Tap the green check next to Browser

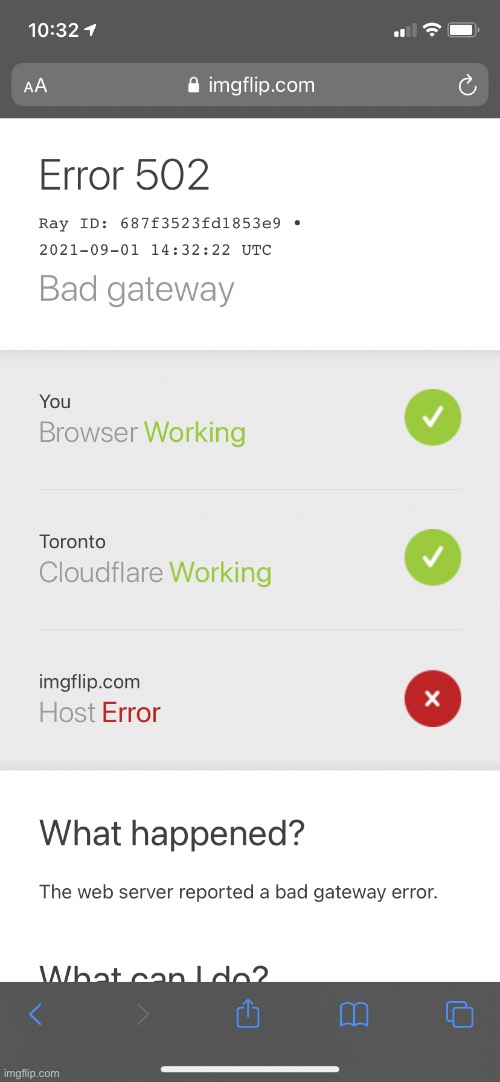432,417
